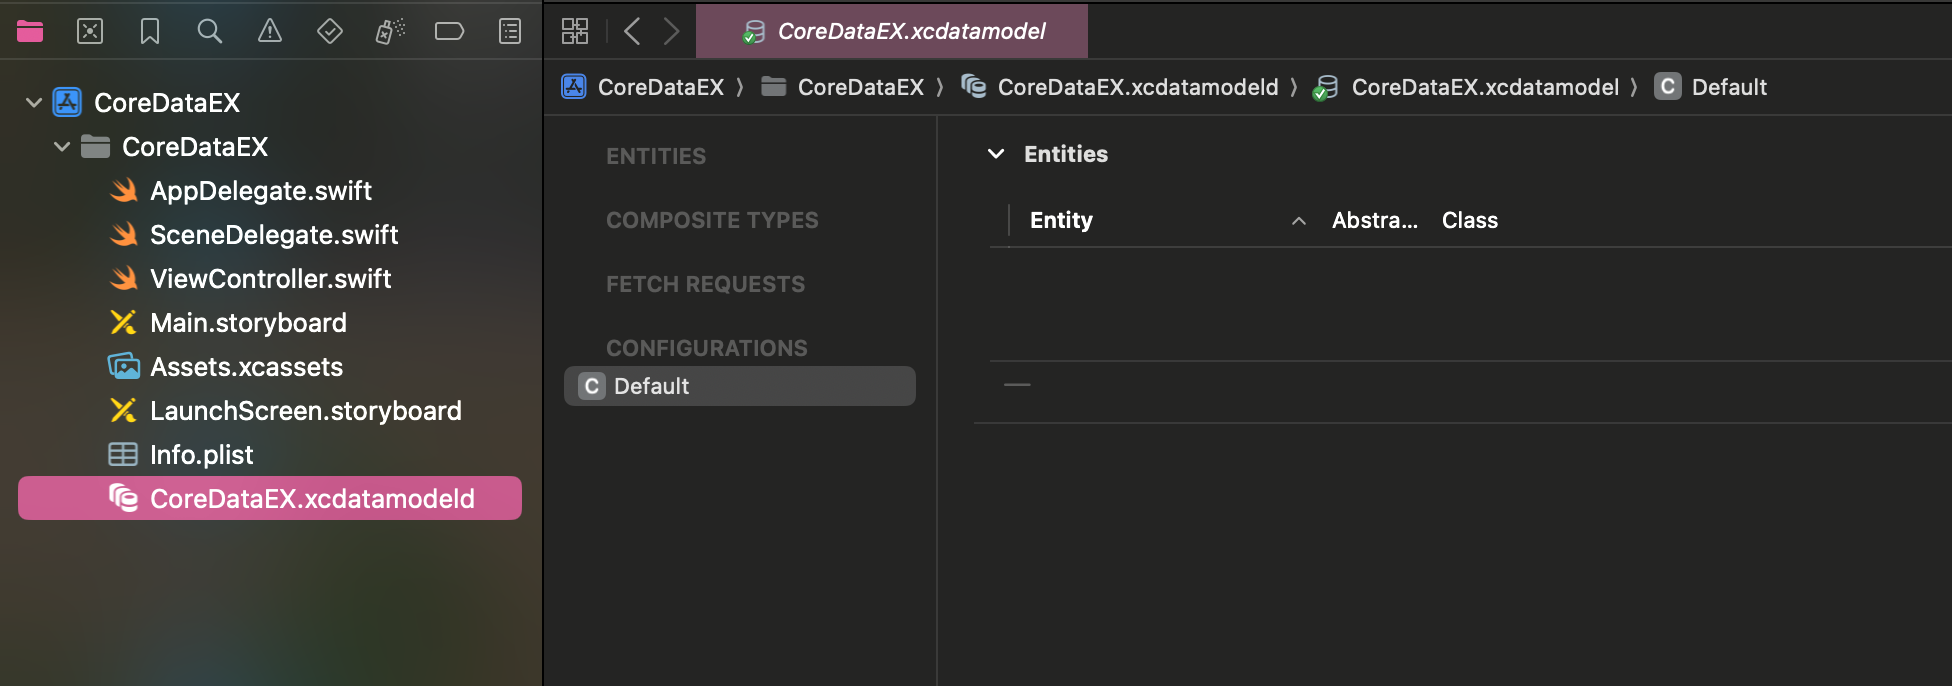This screenshot has width=1952, height=686.
Task: Open the Bookmark navigator icon
Action: click(150, 31)
